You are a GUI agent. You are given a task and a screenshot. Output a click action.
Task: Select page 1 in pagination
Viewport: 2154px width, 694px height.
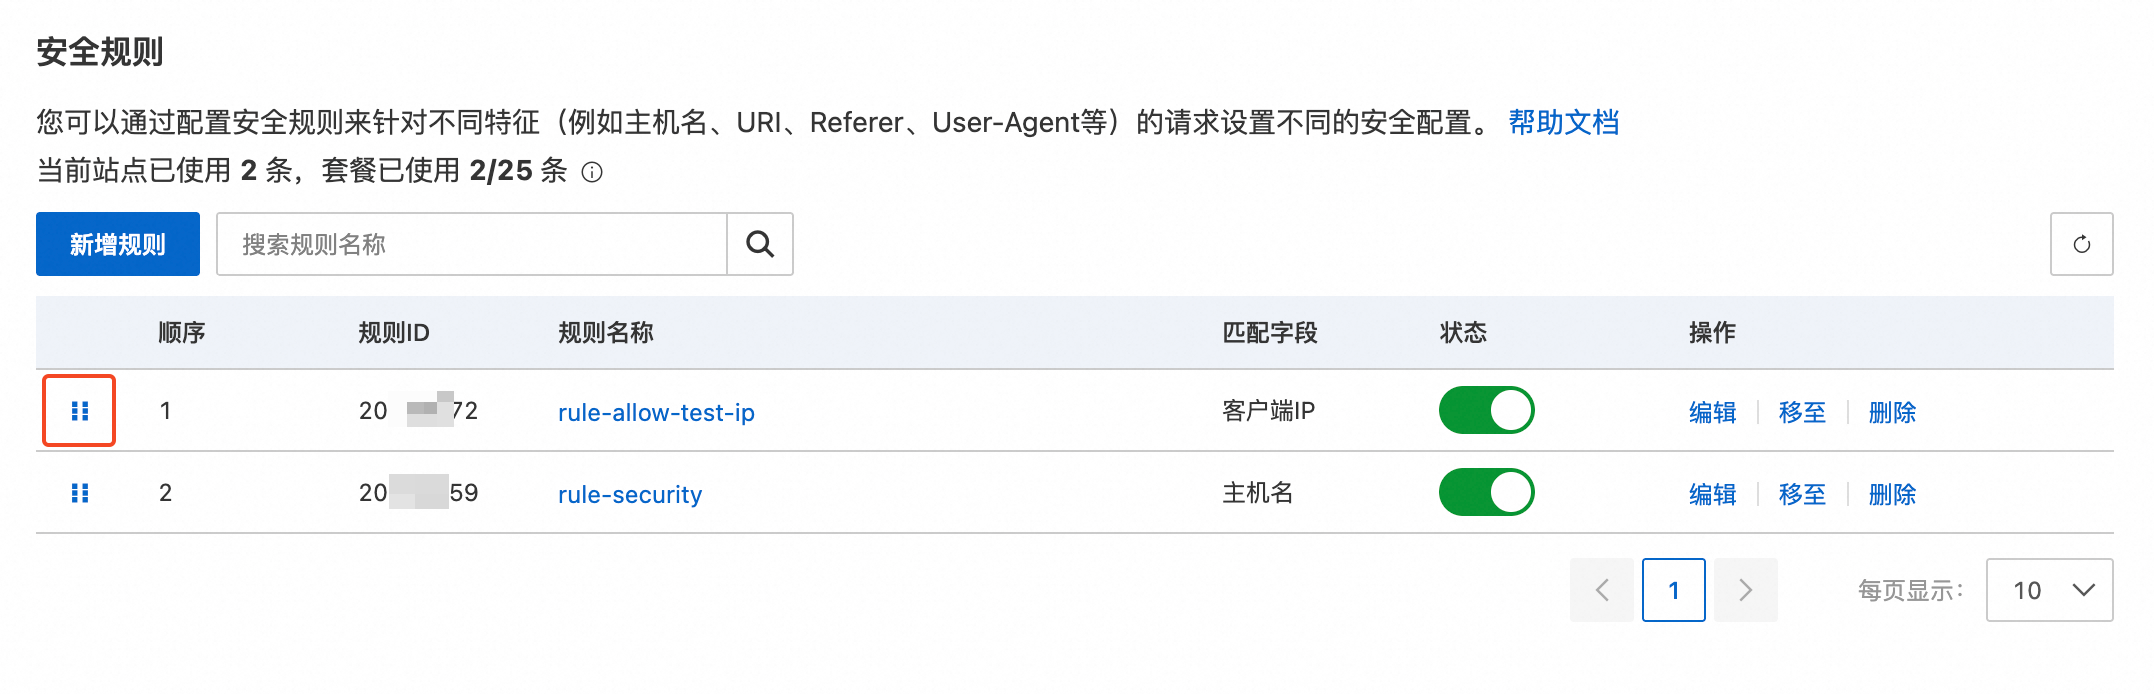(x=1673, y=590)
